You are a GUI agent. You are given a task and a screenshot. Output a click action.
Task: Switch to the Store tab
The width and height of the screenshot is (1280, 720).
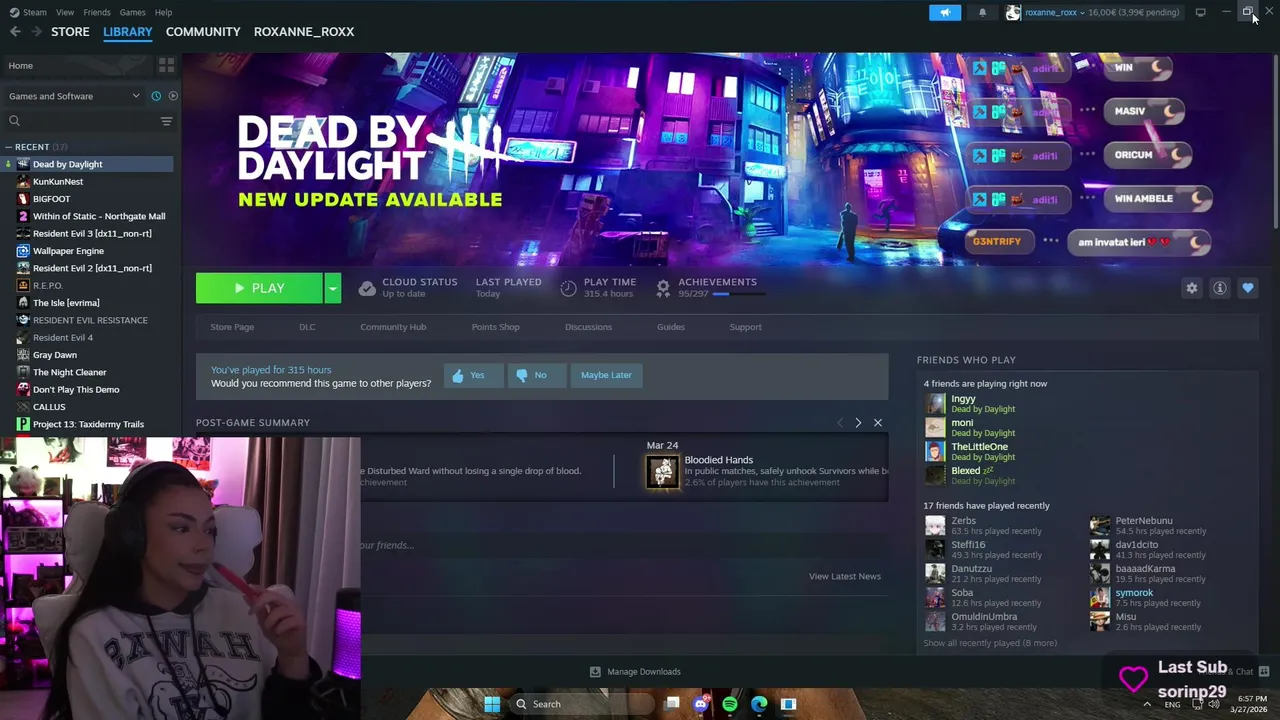tap(70, 32)
